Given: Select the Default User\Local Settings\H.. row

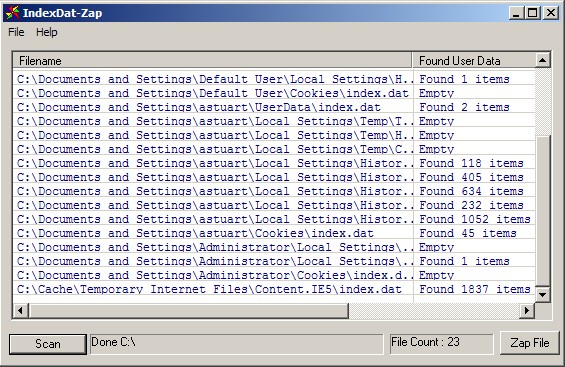Looking at the screenshot, I should click(x=274, y=79).
